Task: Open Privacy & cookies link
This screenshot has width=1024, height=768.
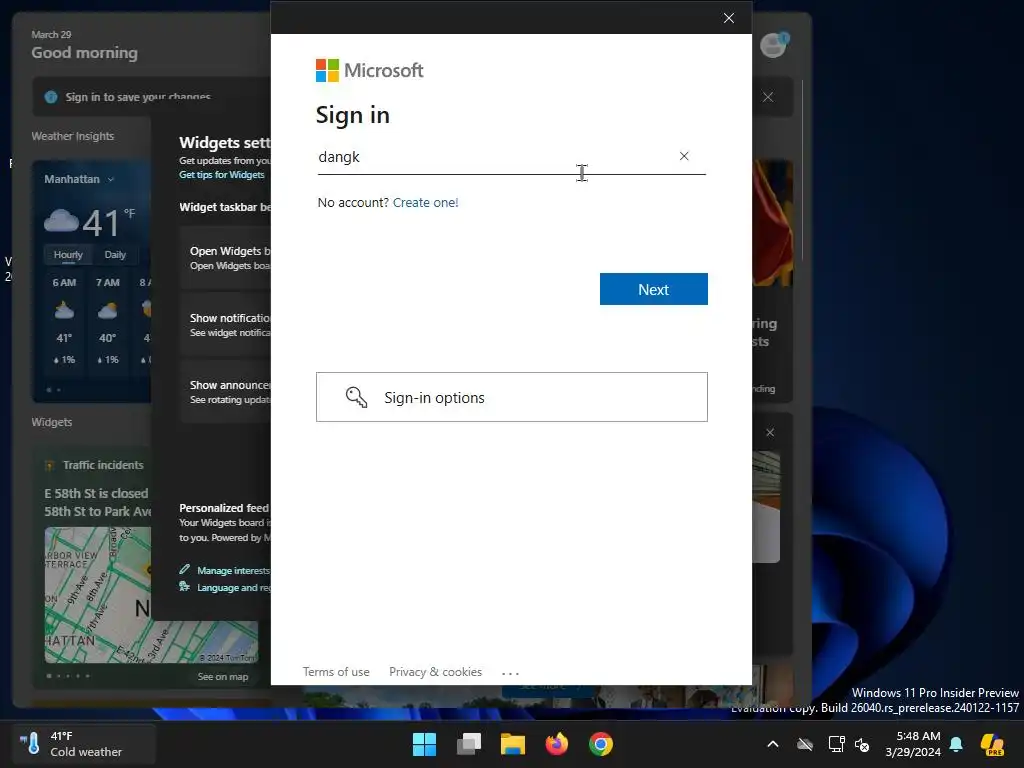Action: click(x=435, y=671)
